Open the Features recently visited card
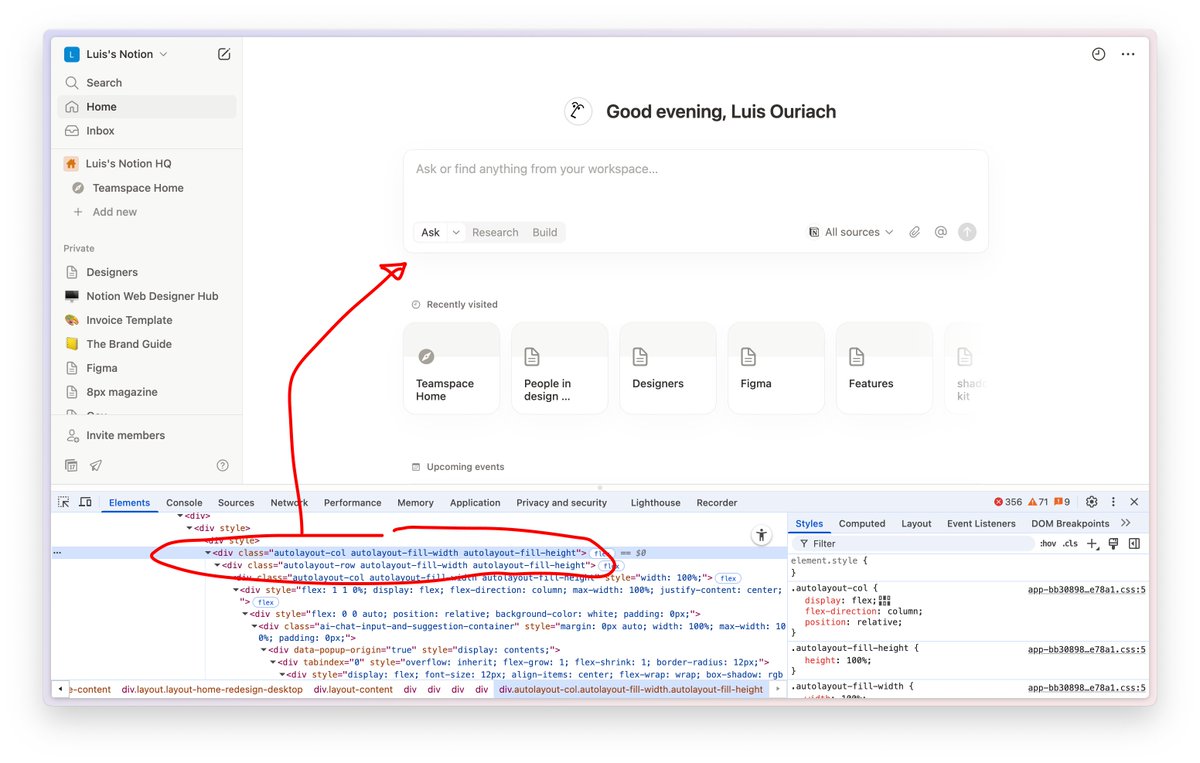The width and height of the screenshot is (1200, 763). click(884, 368)
